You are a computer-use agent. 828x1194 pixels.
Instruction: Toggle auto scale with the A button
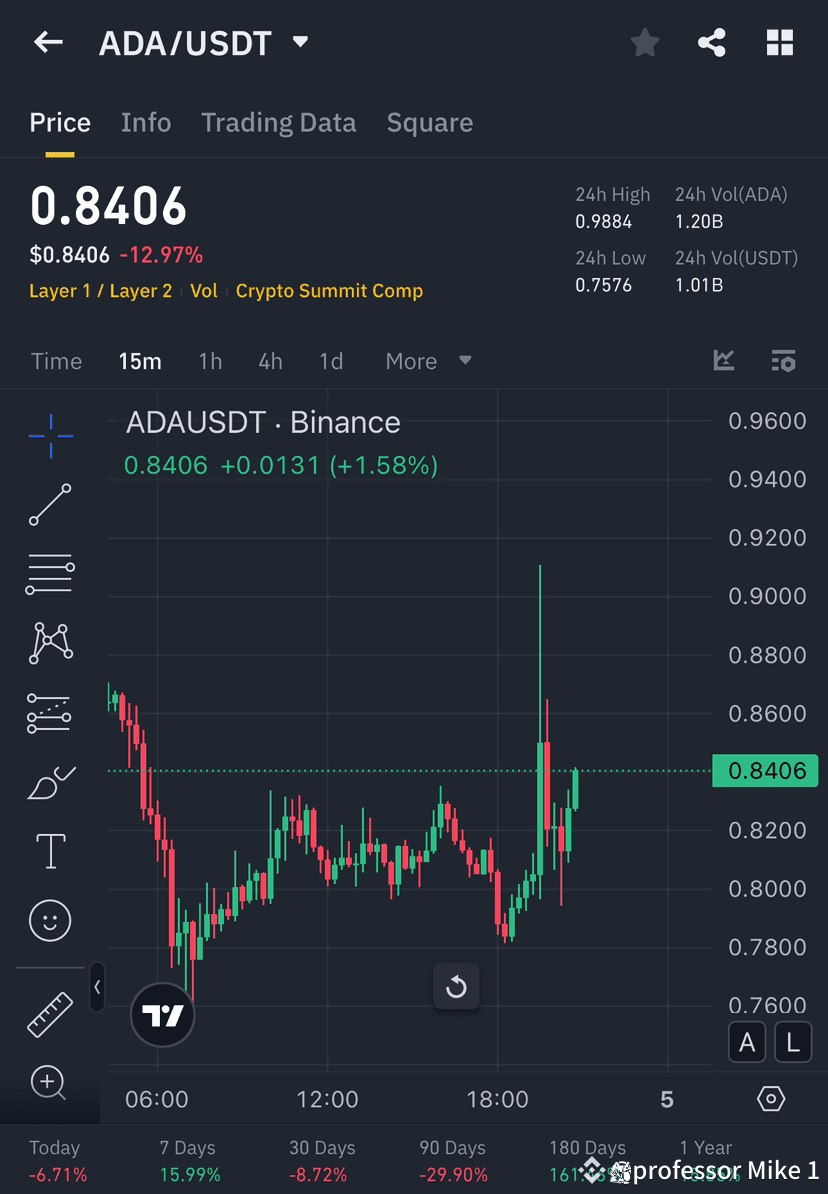coord(747,1042)
